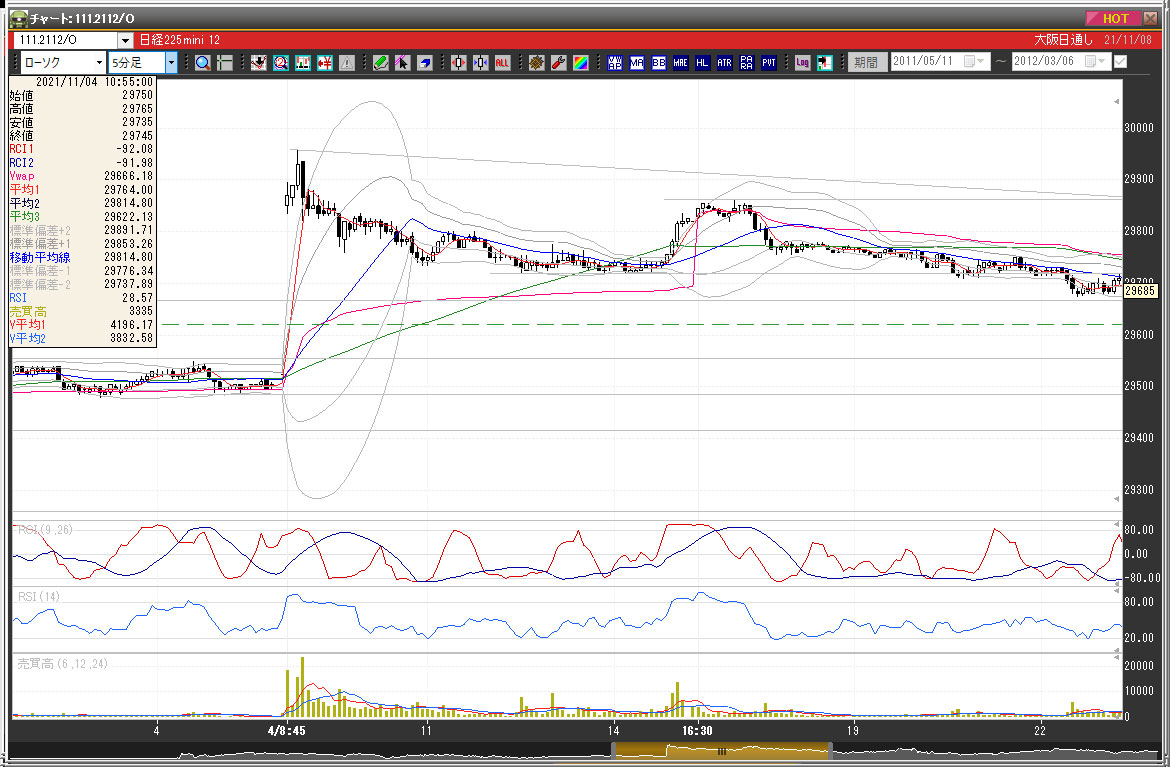Select the arrow pointer selection tool
1170x767 pixels.
coord(402,63)
